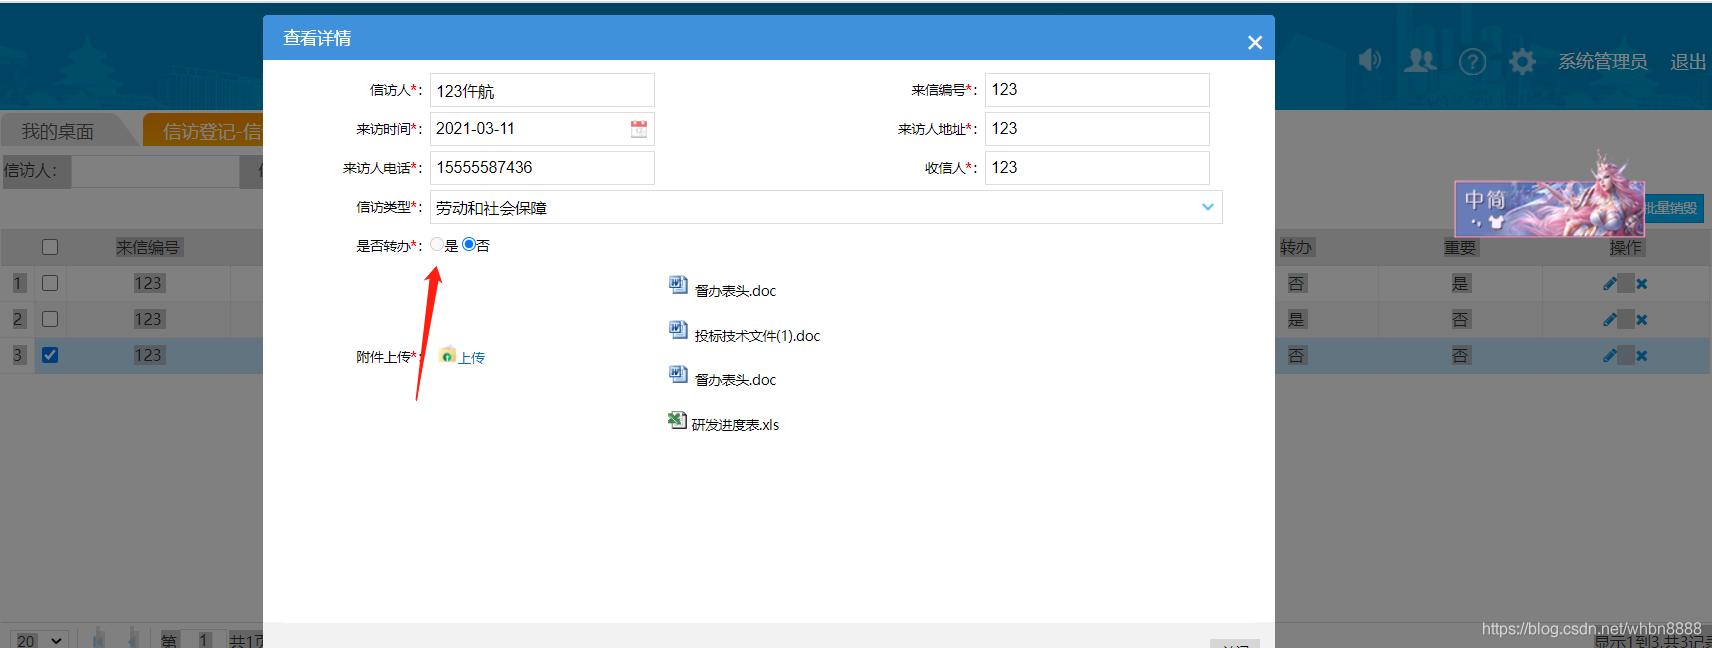Click 123 cell in row 2
The height and width of the screenshot is (648, 1712).
point(148,319)
